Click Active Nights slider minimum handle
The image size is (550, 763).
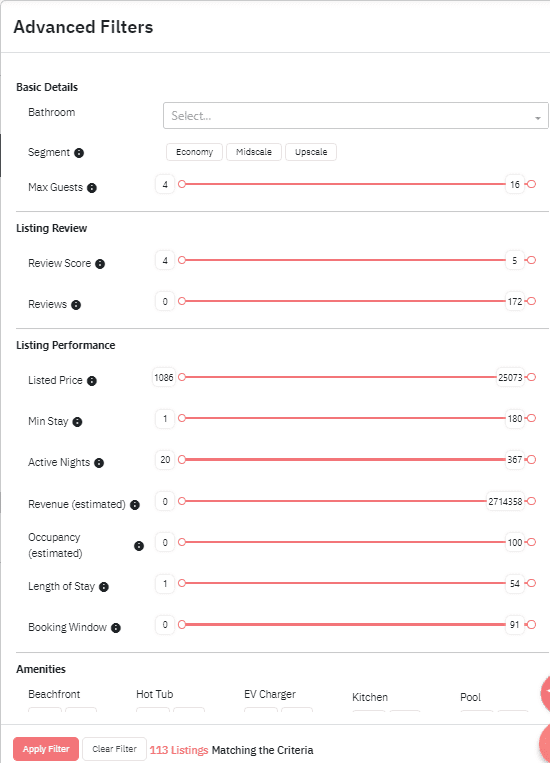pyautogui.click(x=182, y=459)
